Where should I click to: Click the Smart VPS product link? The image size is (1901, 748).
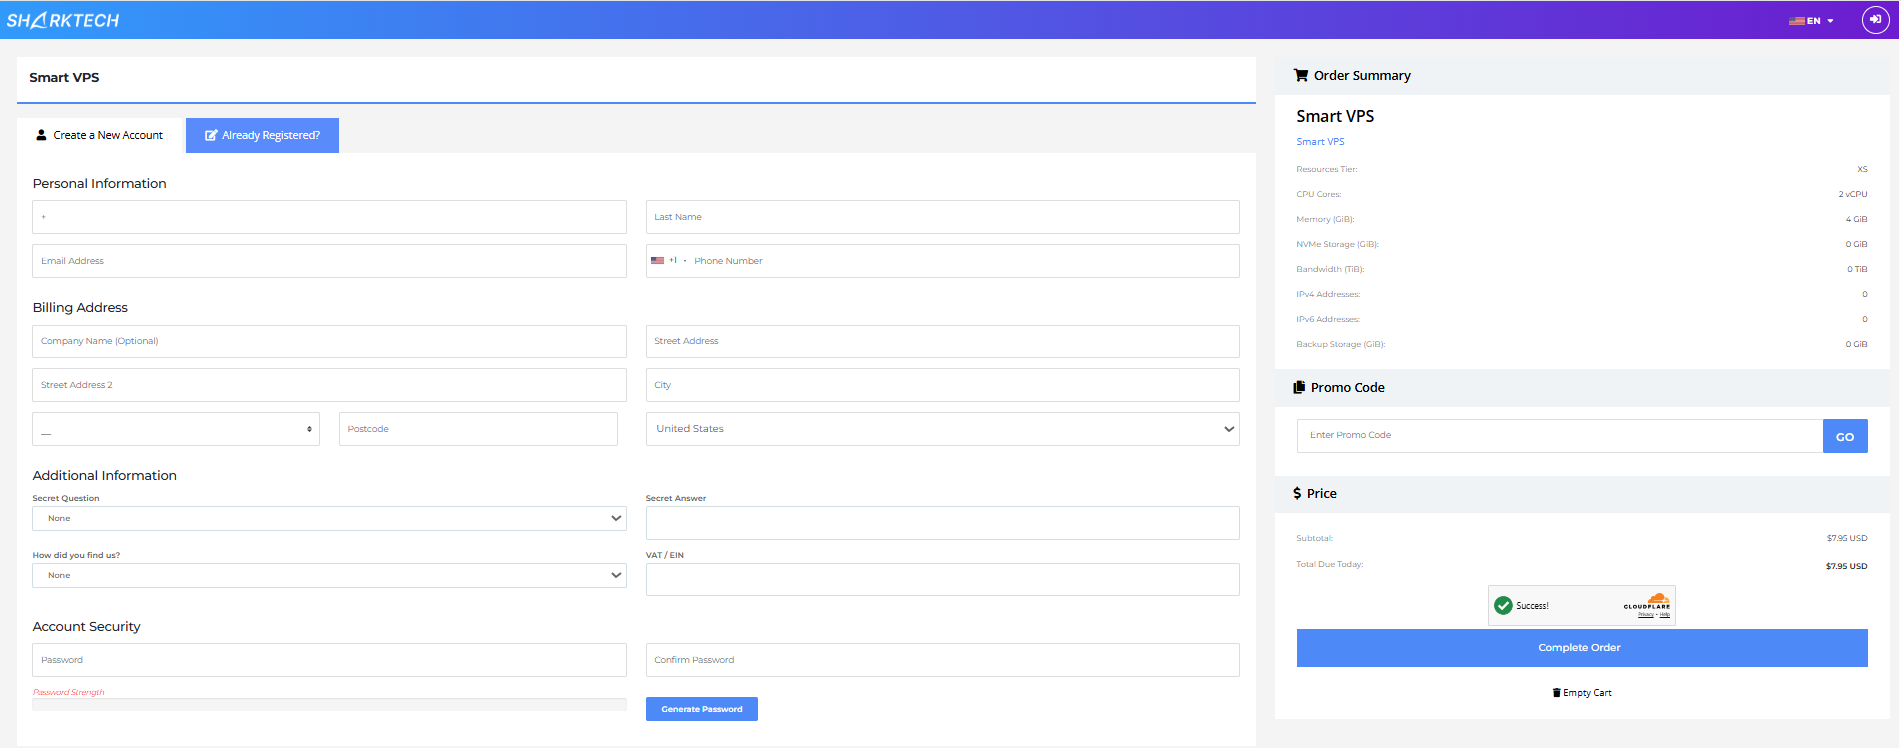tap(1320, 142)
